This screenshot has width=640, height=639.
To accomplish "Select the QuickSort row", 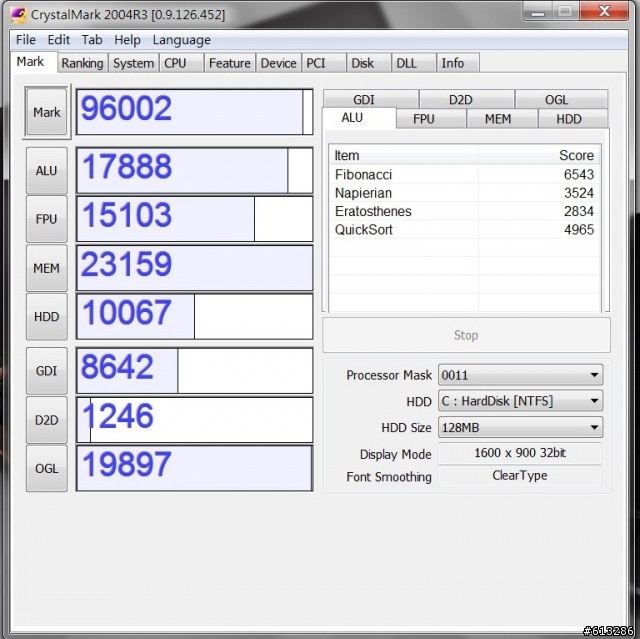I will click(464, 230).
